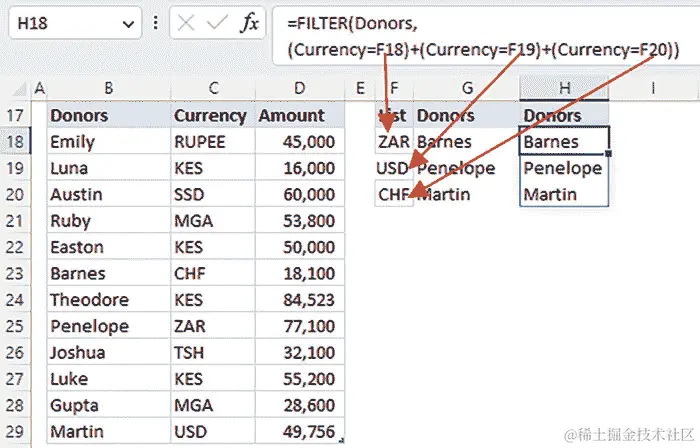Click cell containing 18,100
The height and width of the screenshot is (448, 700).
point(300,274)
